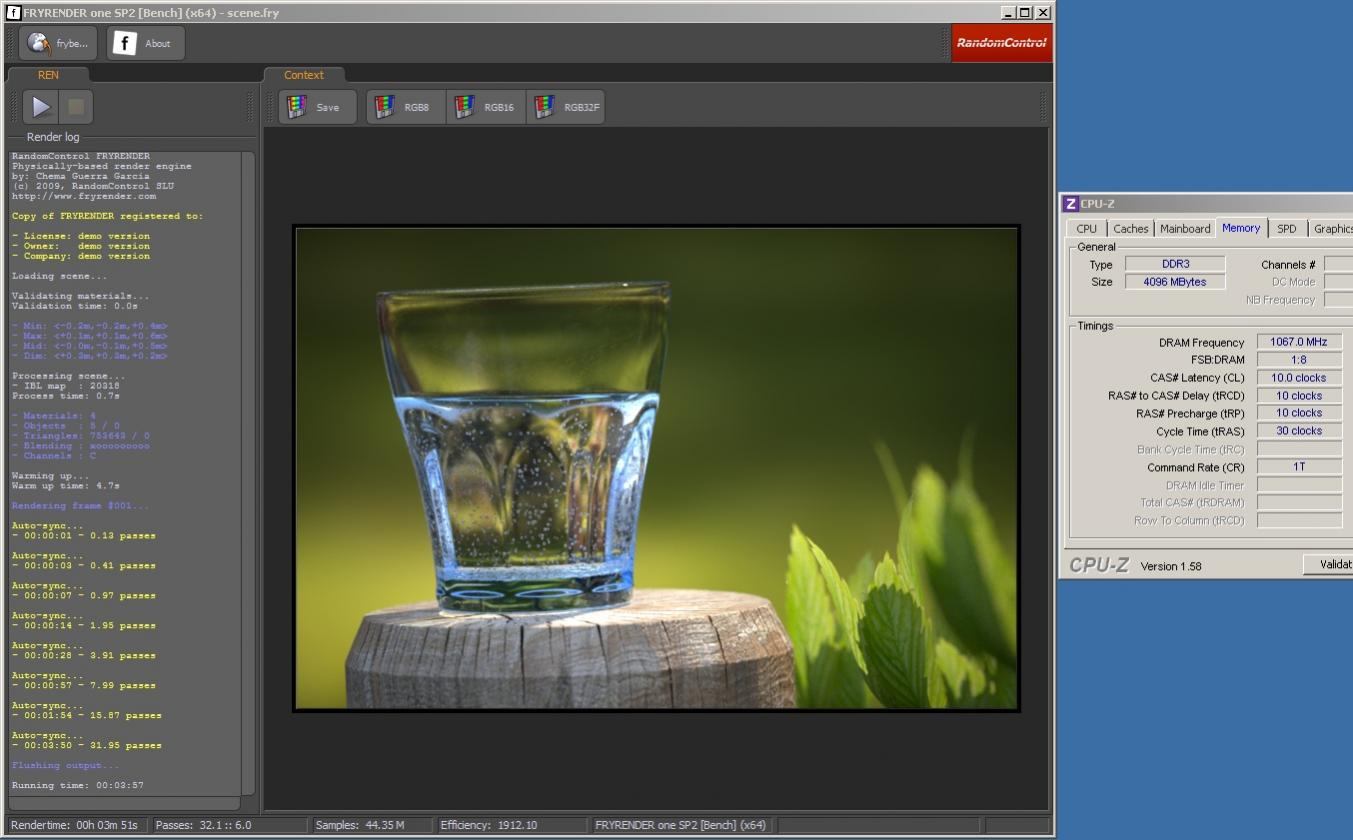Open the SPD tab in CPU-Z

click(1286, 229)
